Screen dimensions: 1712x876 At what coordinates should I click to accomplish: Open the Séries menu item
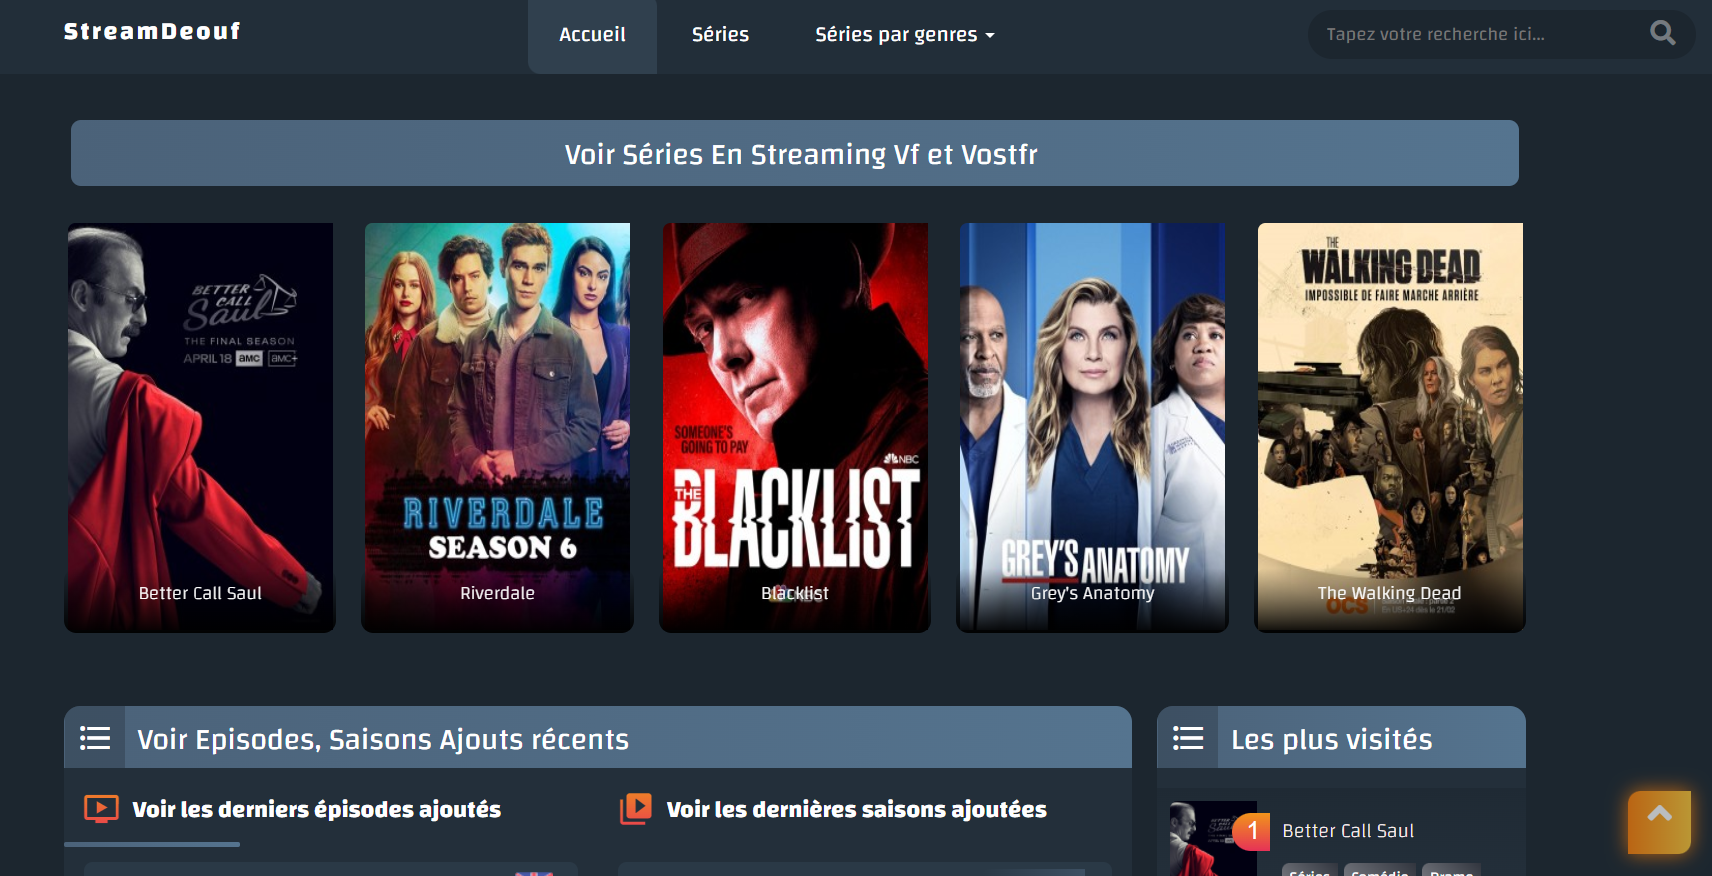pyautogui.click(x=720, y=34)
